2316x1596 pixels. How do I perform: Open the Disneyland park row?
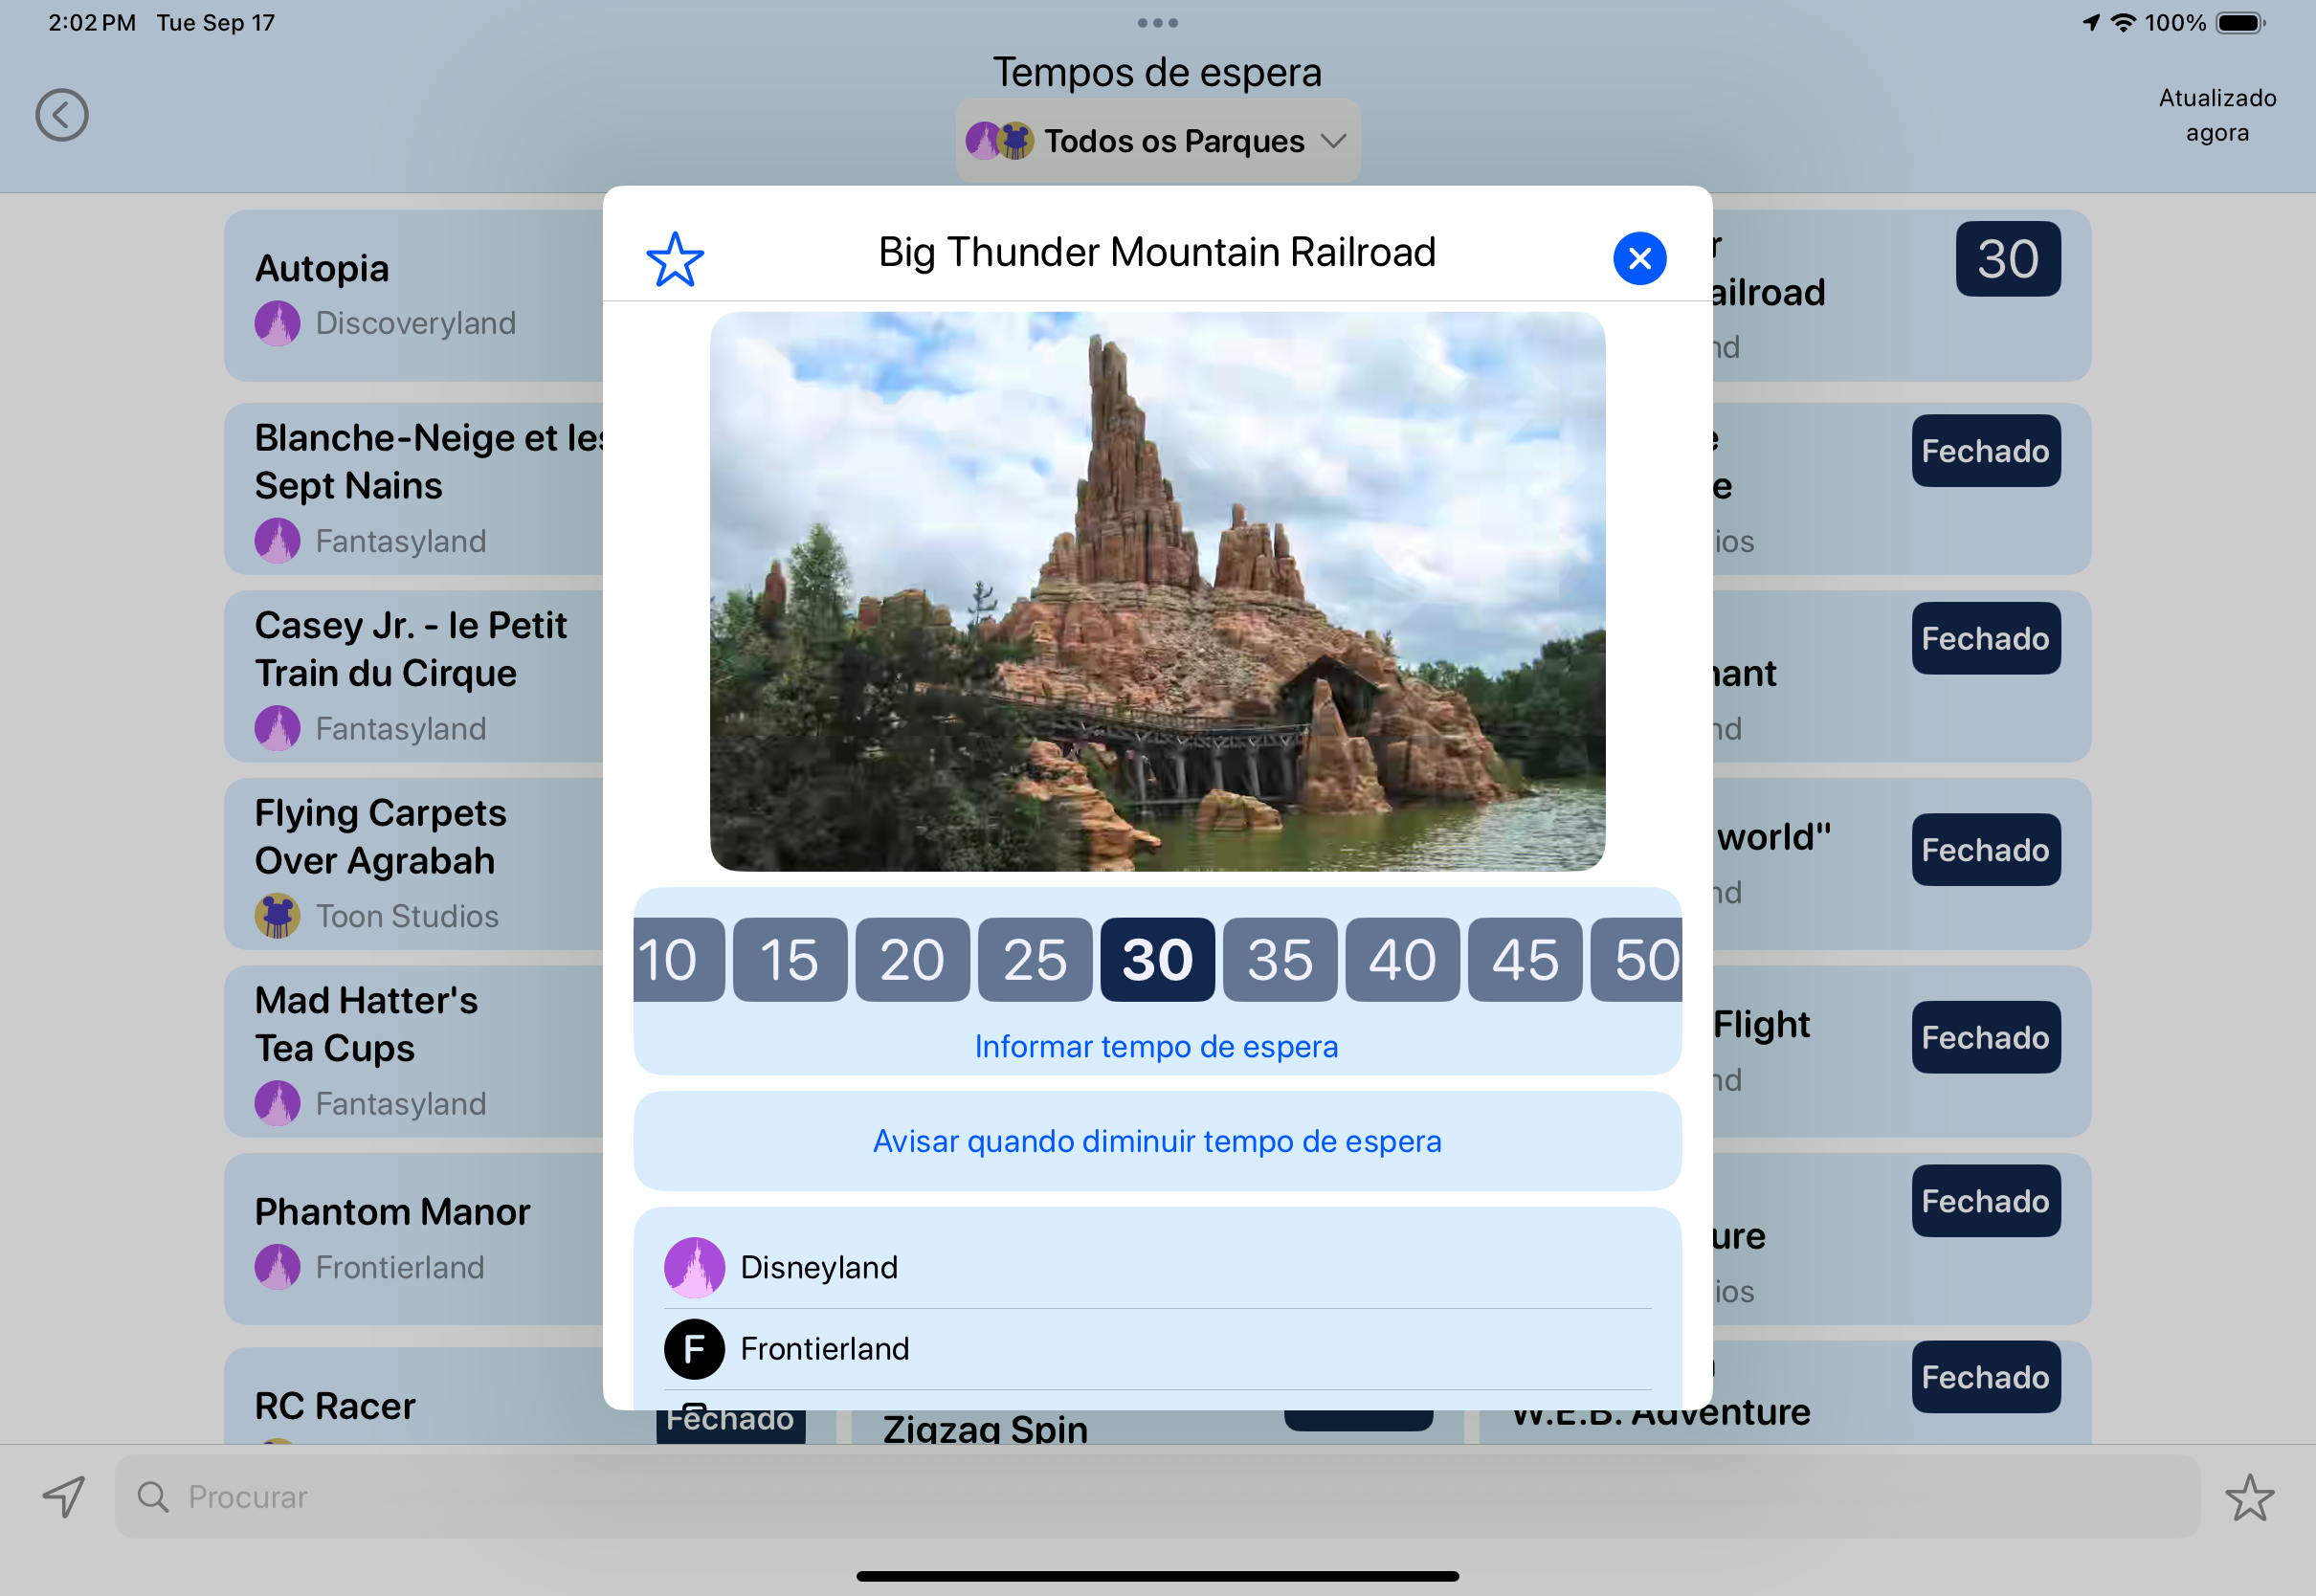[x=1157, y=1267]
